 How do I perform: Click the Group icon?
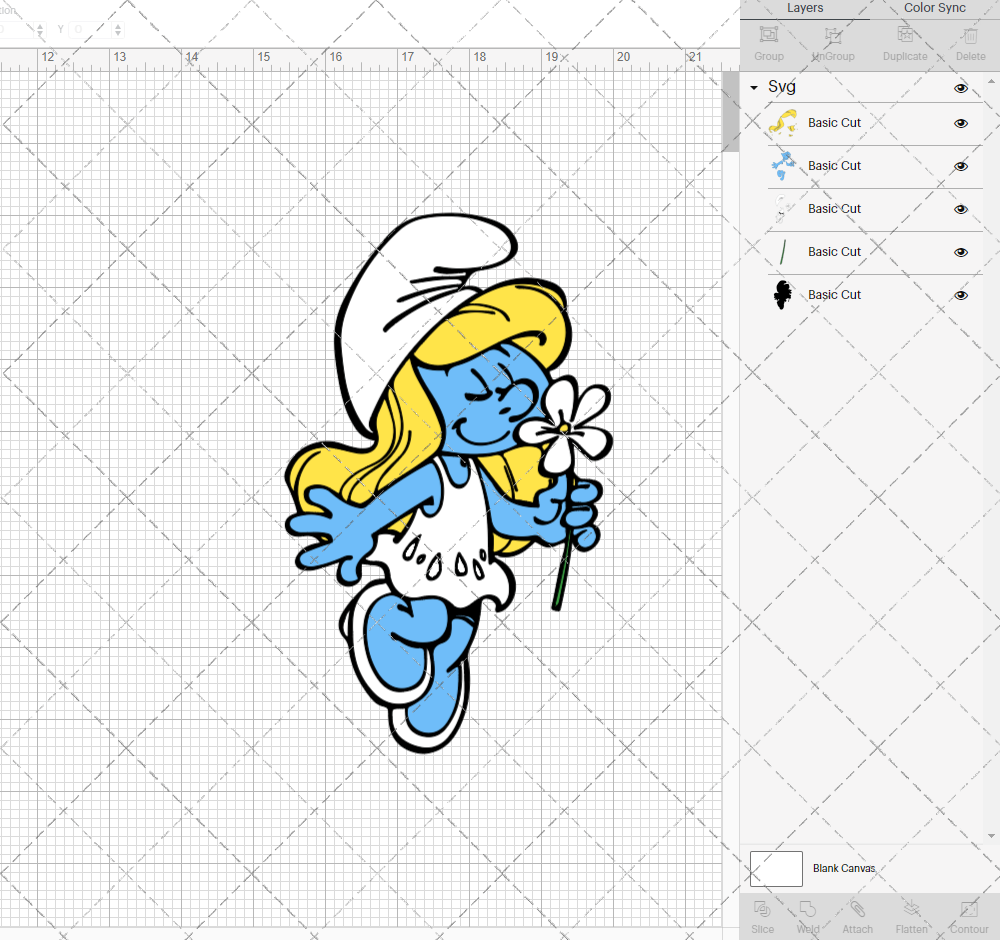click(768, 34)
